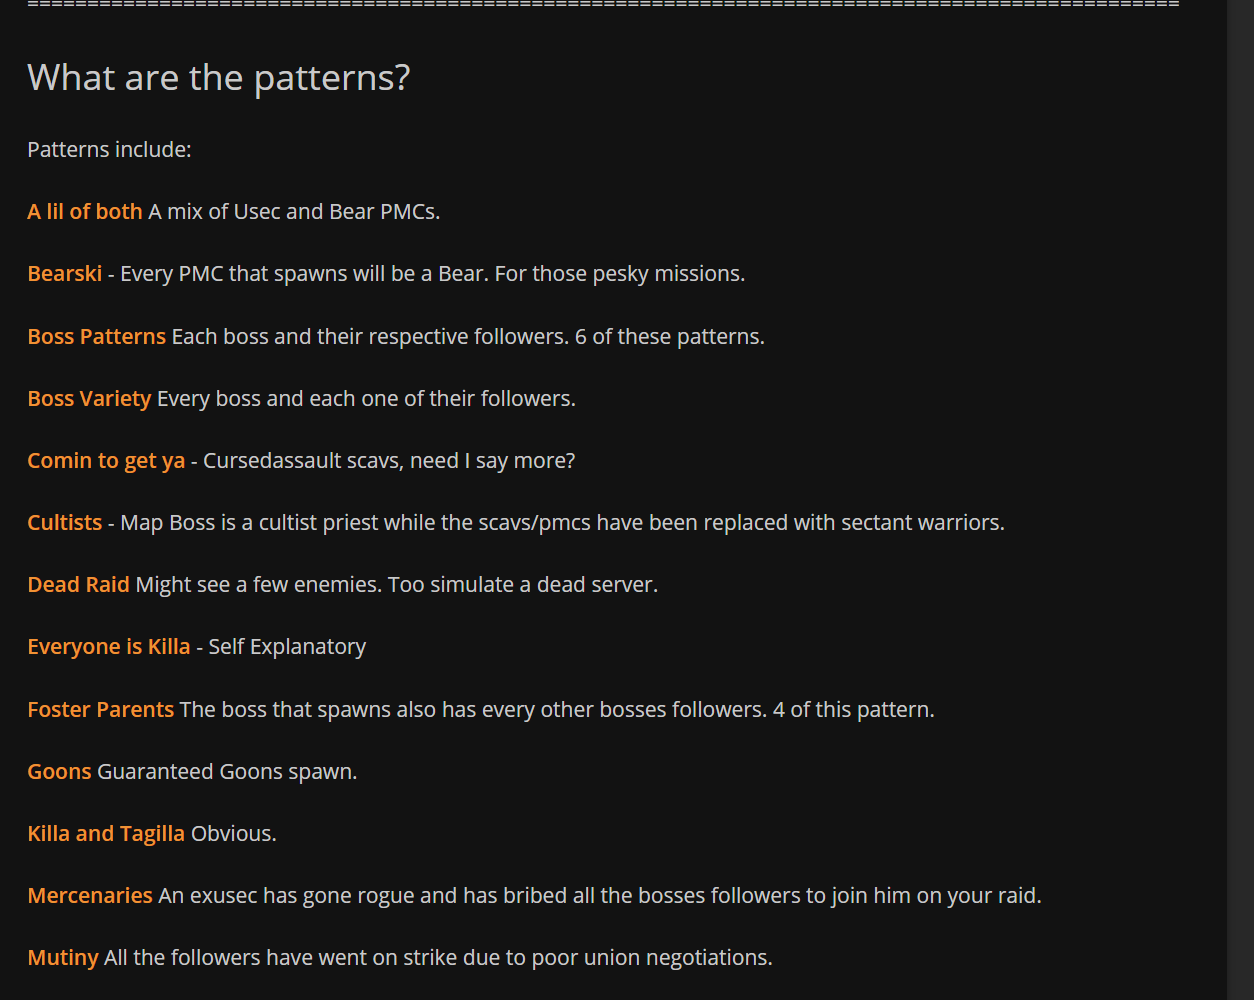Screen dimensions: 1254x1000
Task: Open the 'Dead Raid' pattern entry
Action: click(78, 585)
